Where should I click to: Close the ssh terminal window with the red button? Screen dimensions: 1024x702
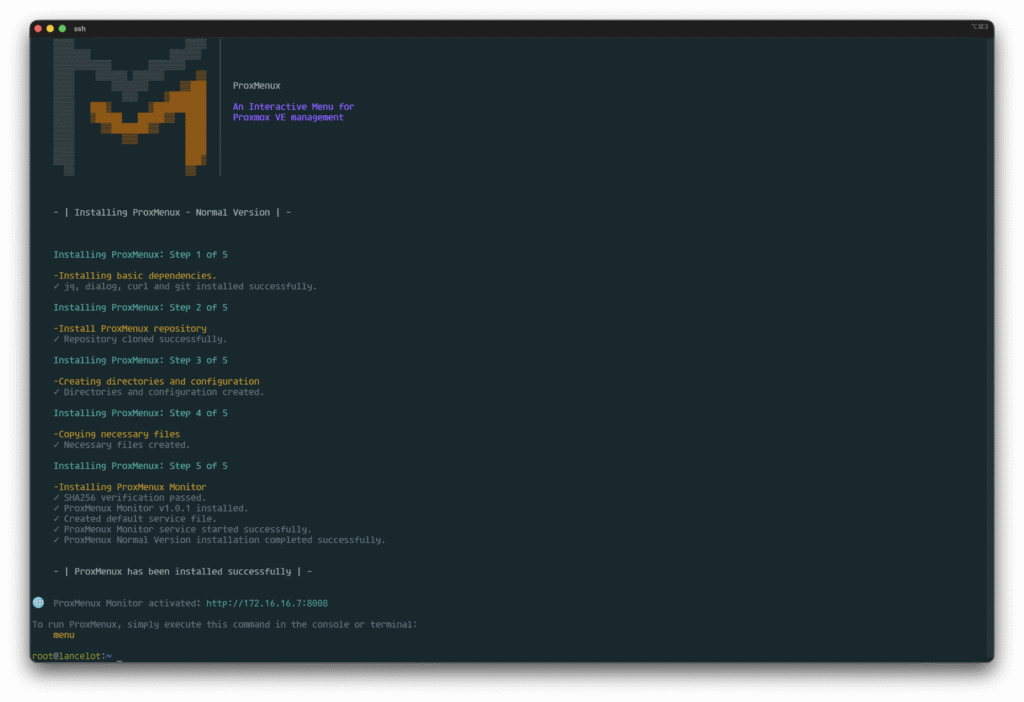pyautogui.click(x=38, y=28)
